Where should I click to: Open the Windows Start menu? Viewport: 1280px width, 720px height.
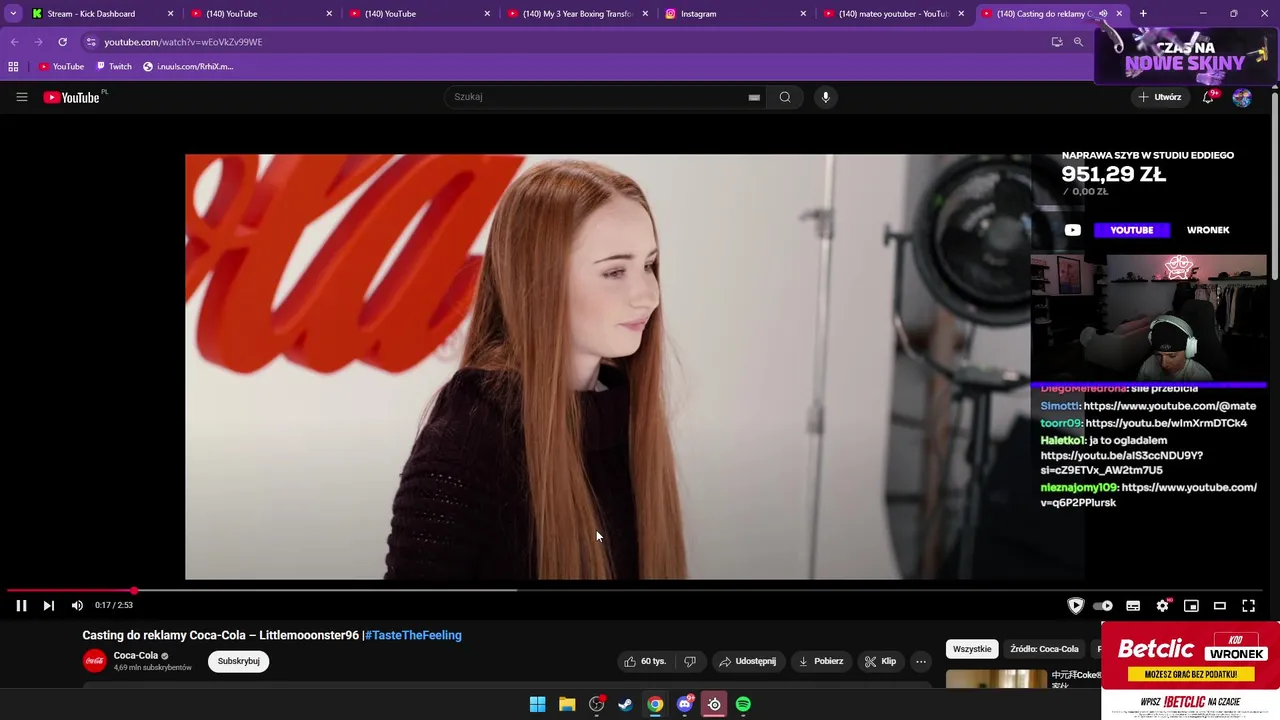[537, 704]
